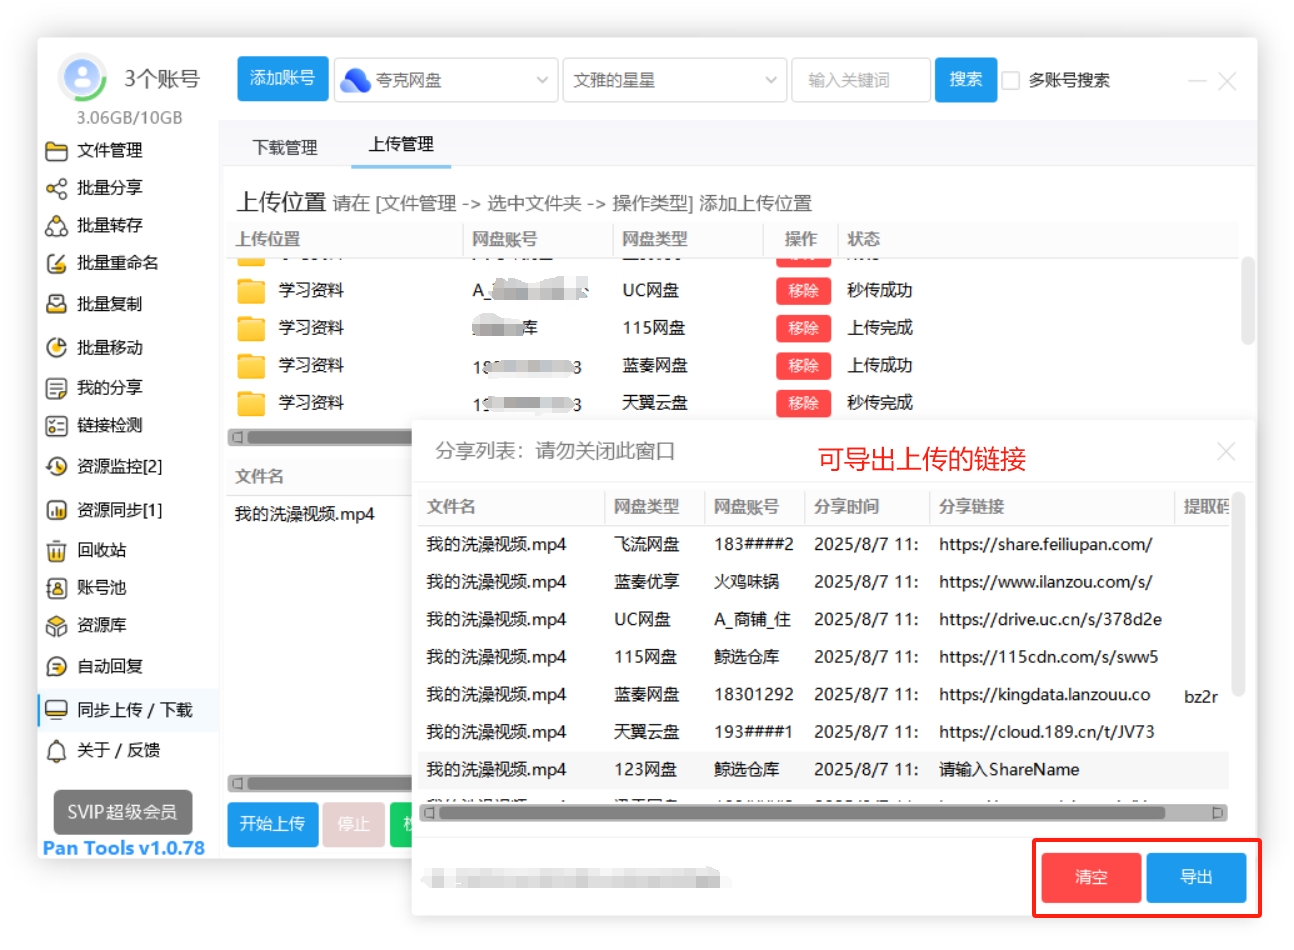Select 批量重命名 rename icon

point(56,264)
